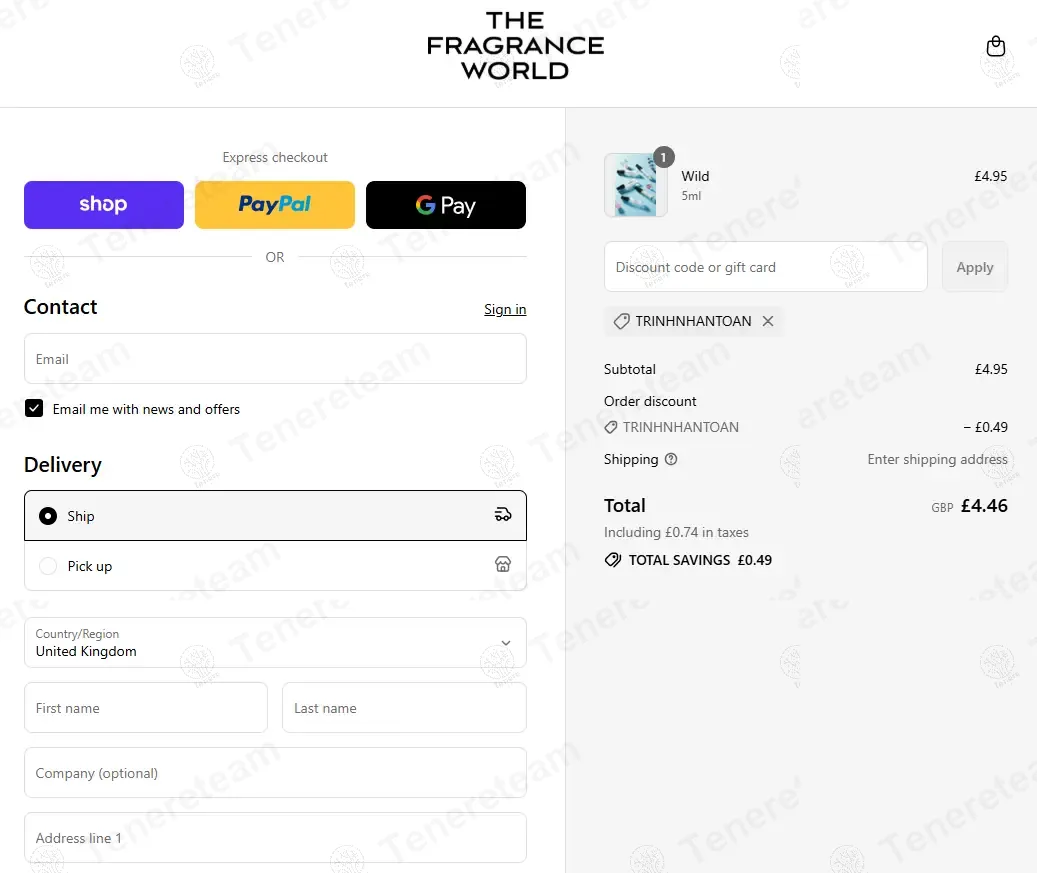Uncheck Email me with news and offers
Viewport: 1037px width, 873px height.
[34, 409]
